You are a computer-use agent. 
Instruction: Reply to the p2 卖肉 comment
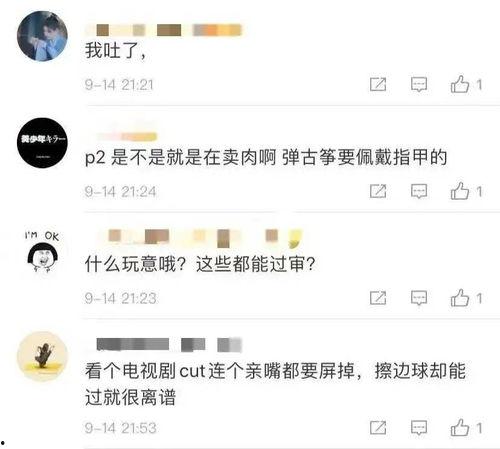(419, 191)
